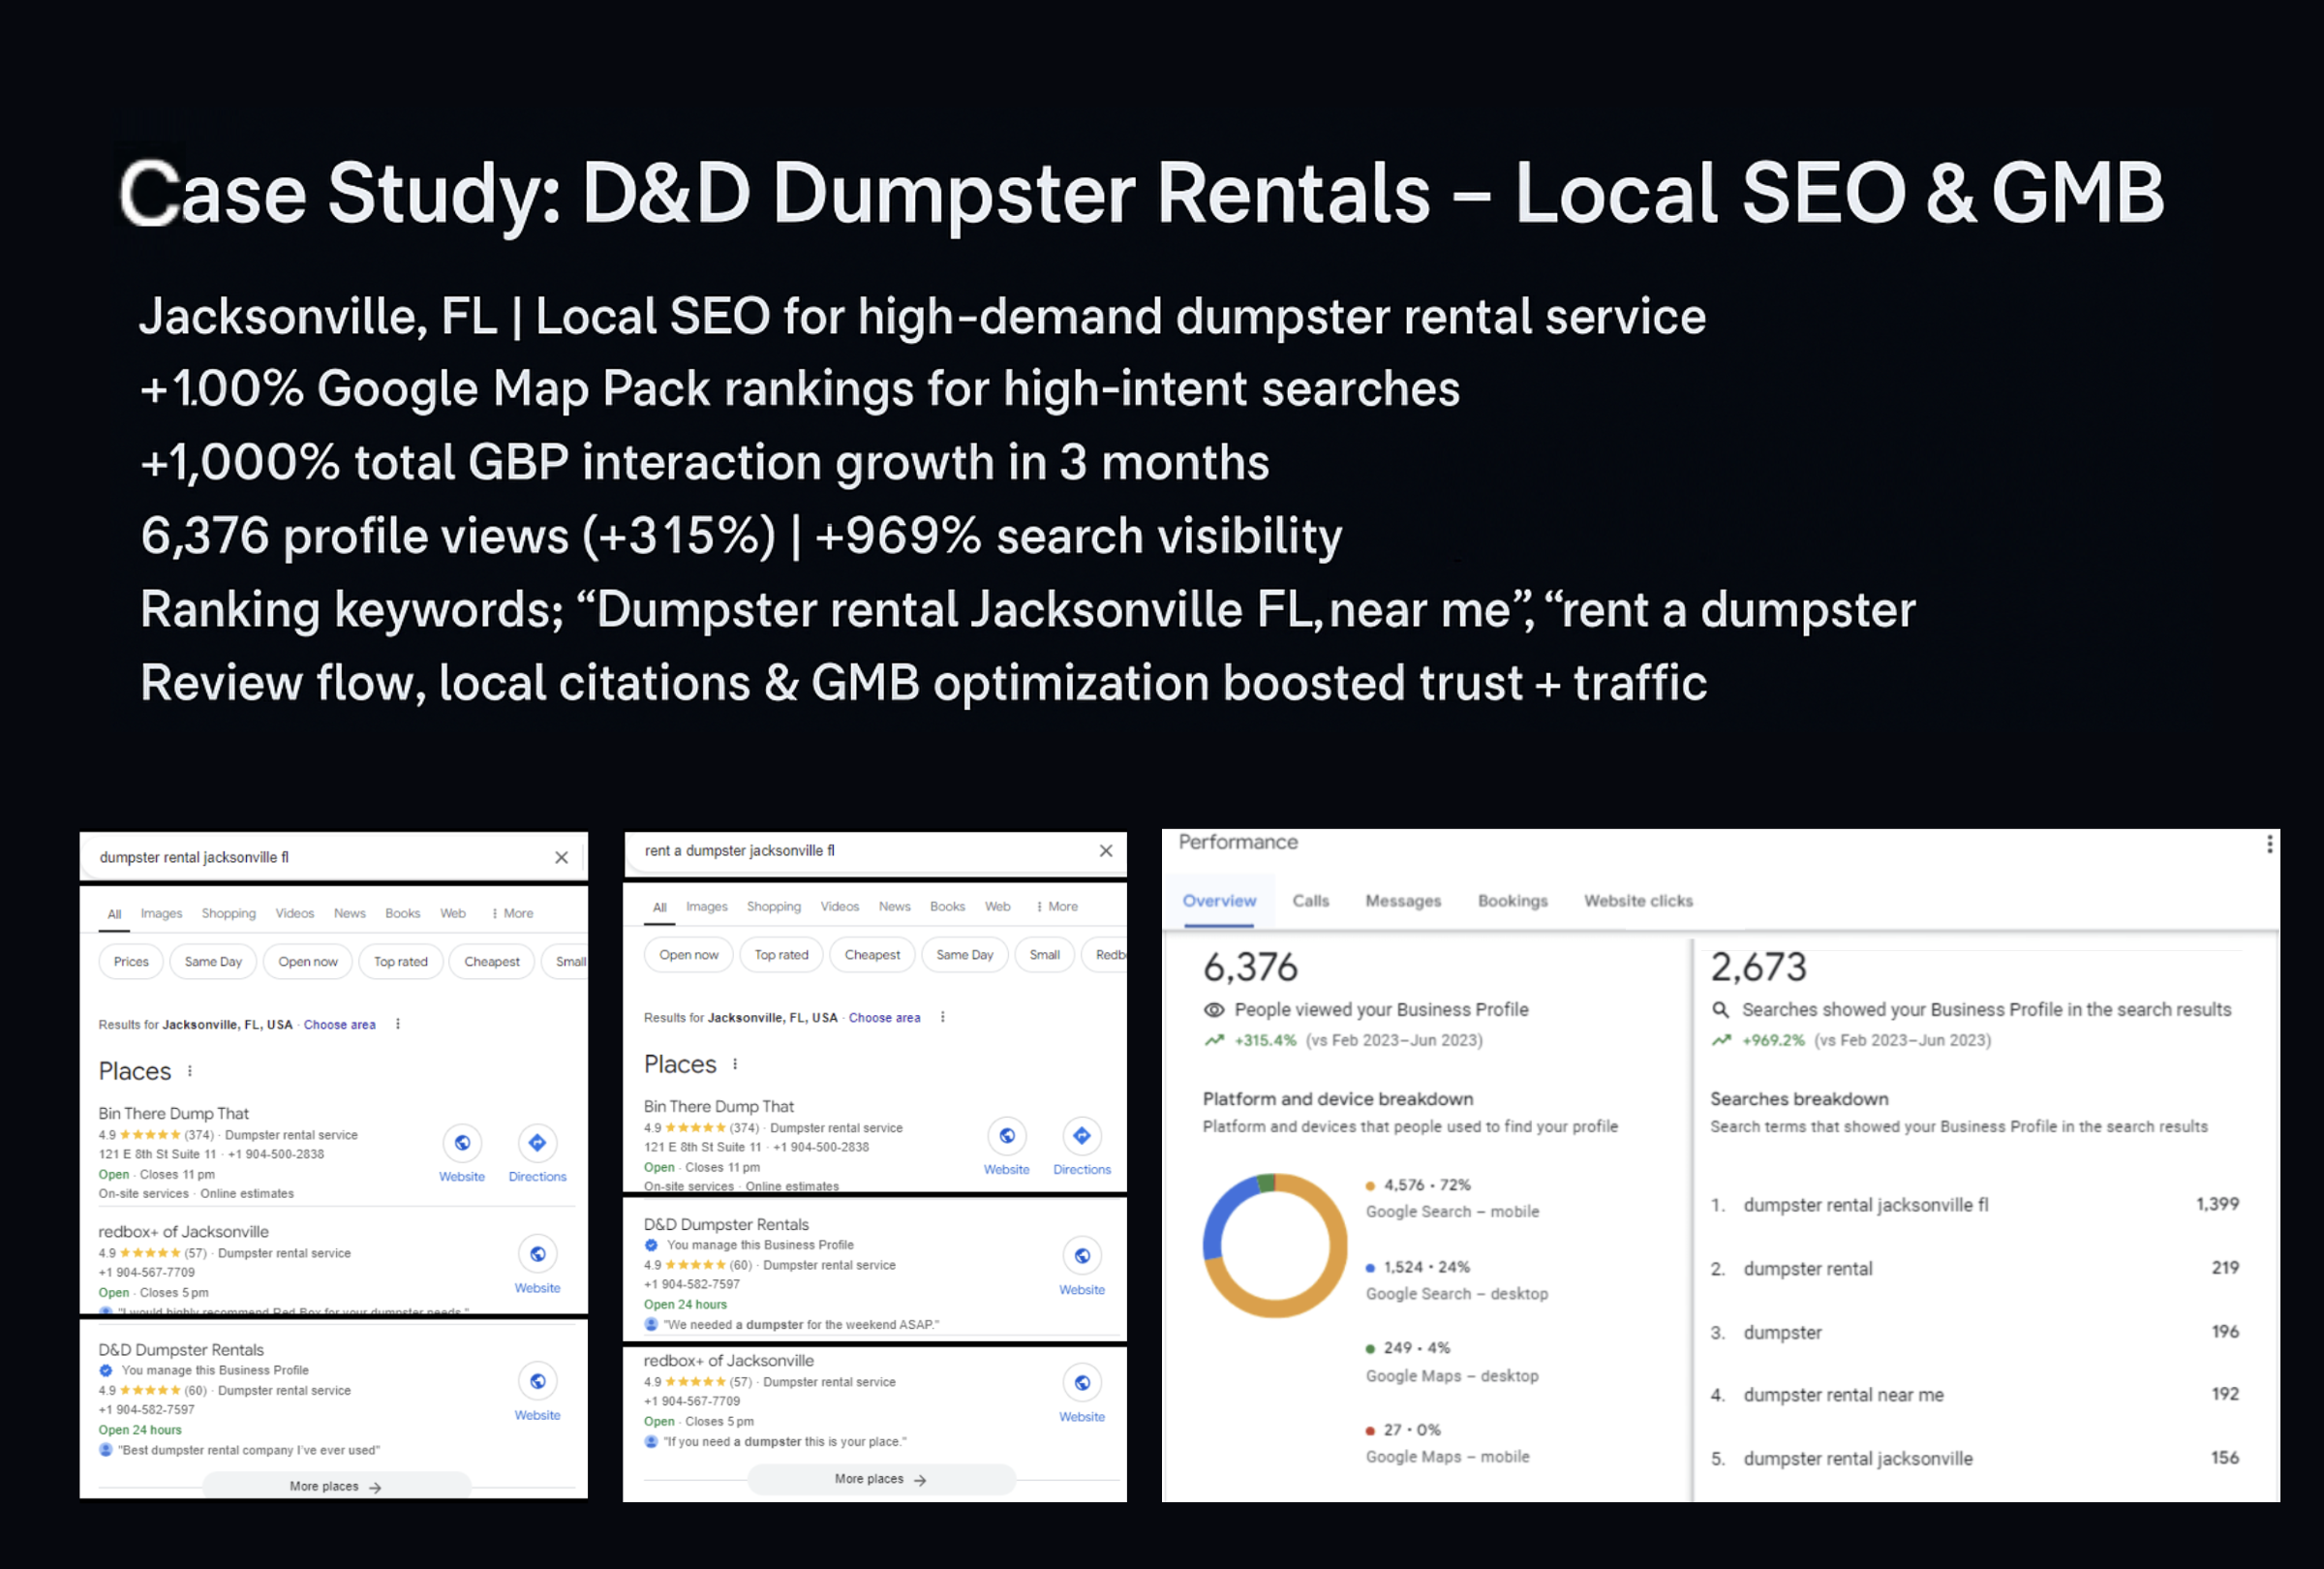Open redbox+ of Jacksonville listing title, middle panel
The width and height of the screenshot is (2324, 1569).
coord(729,1360)
